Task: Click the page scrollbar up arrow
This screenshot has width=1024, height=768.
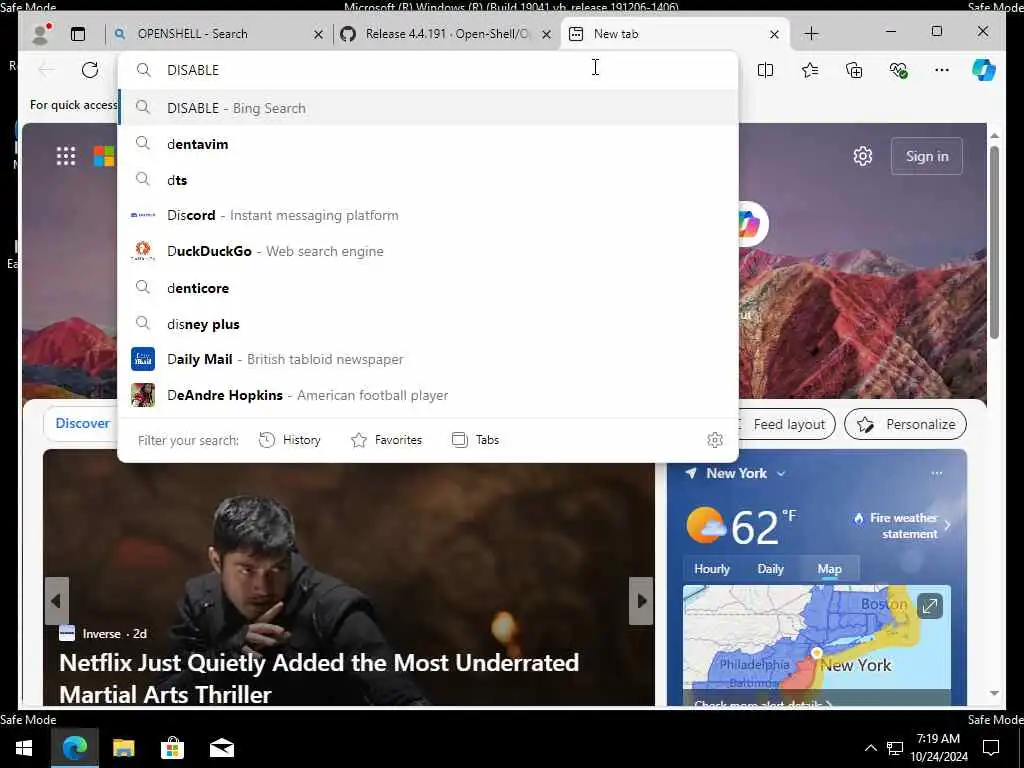Action: (995, 135)
